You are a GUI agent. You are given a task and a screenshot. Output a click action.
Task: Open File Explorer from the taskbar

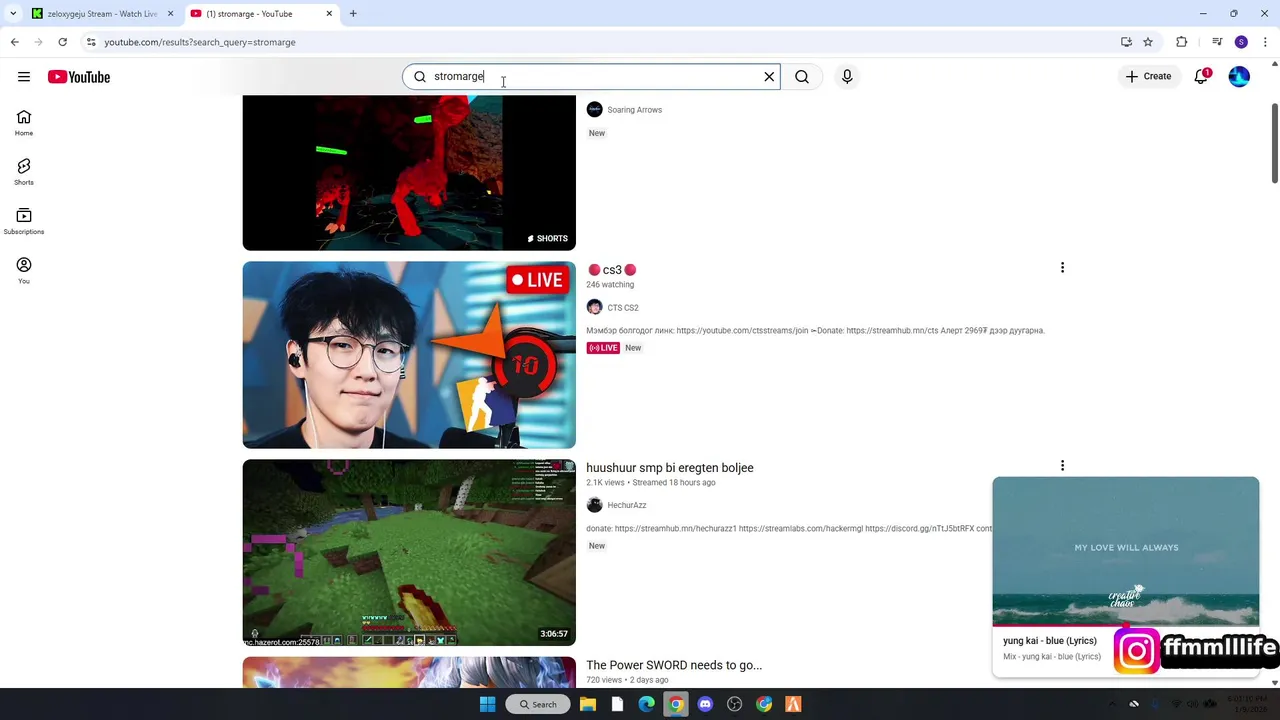588,704
